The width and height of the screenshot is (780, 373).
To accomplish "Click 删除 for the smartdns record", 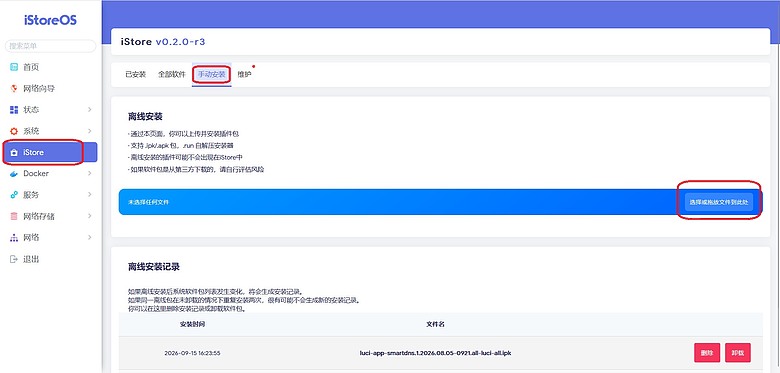I will (707, 353).
